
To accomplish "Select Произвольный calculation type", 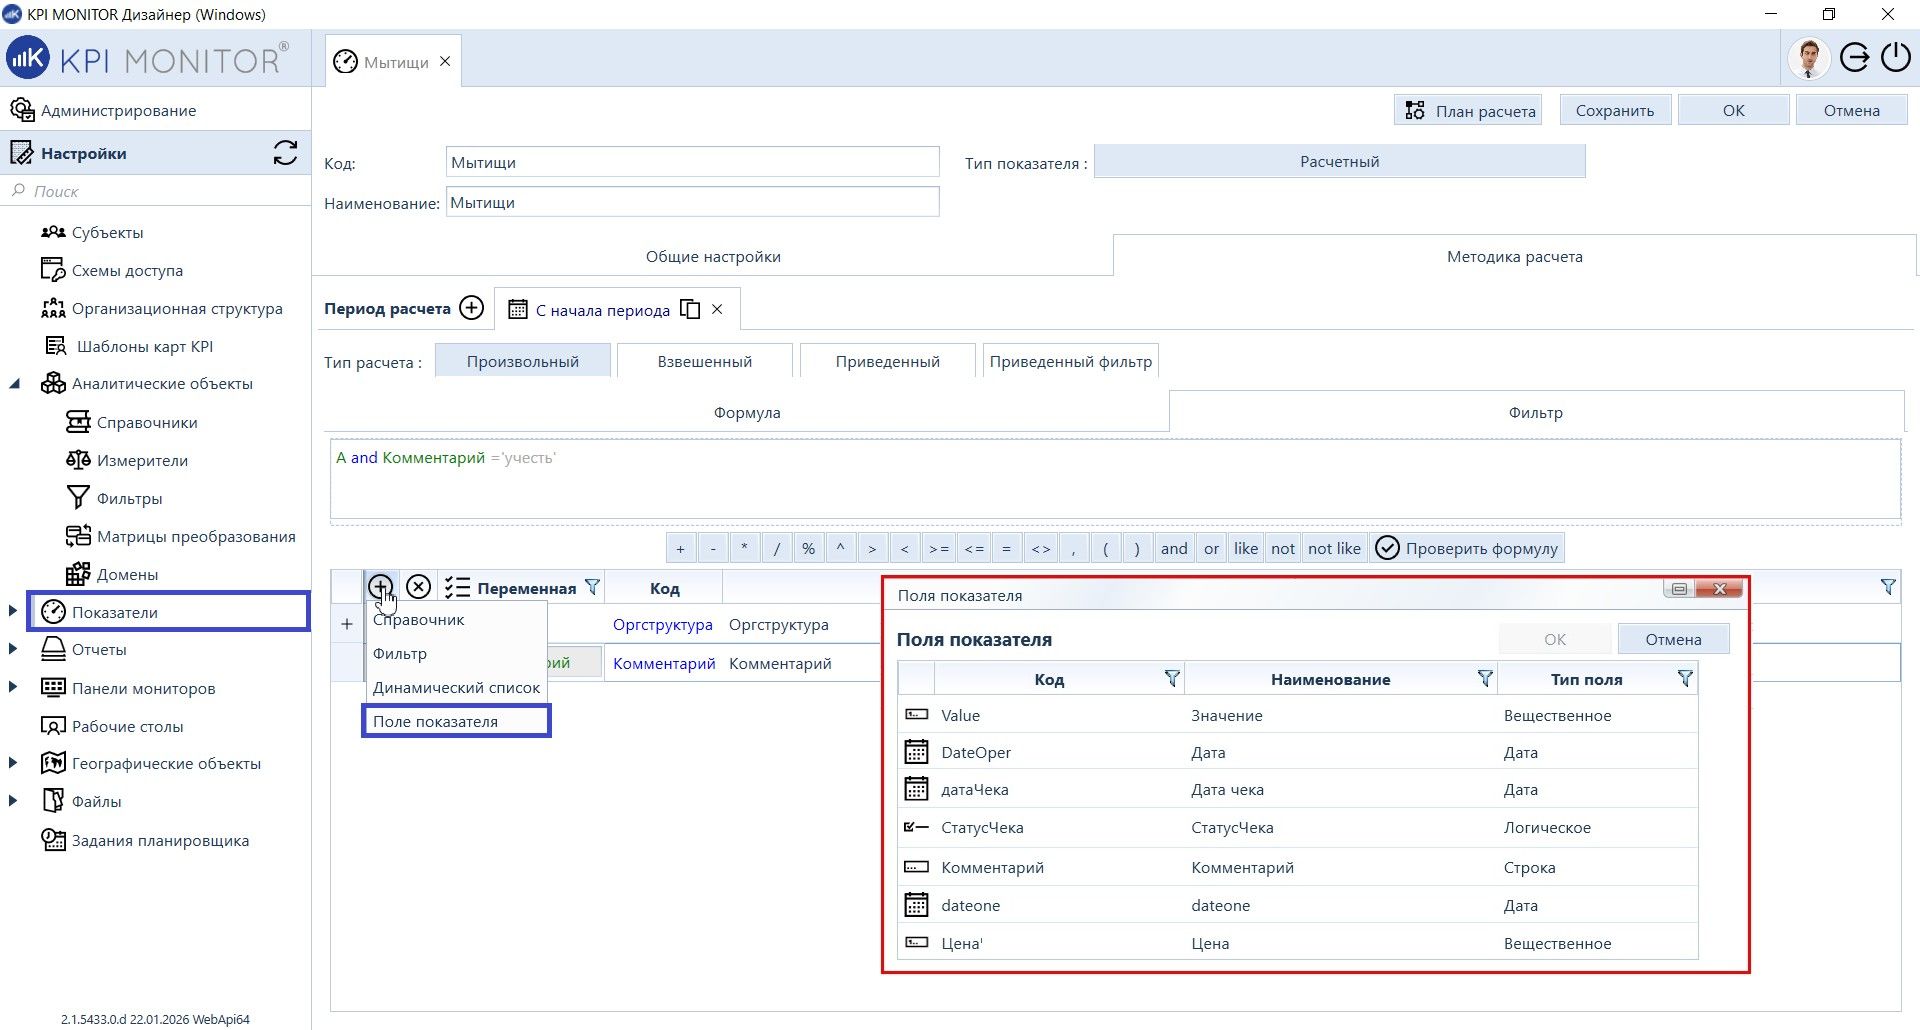I will click(x=523, y=361).
